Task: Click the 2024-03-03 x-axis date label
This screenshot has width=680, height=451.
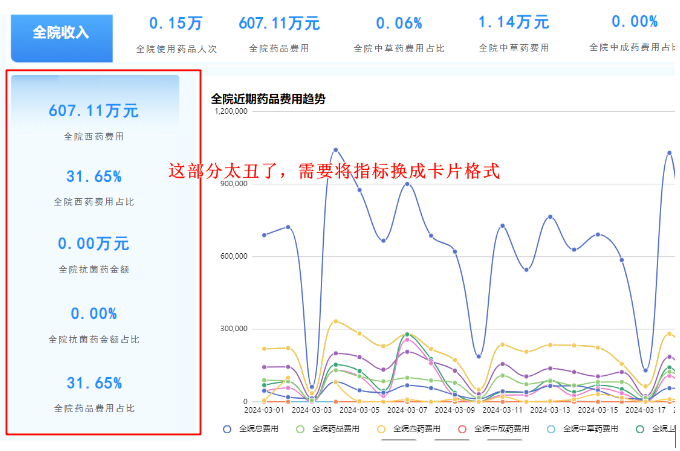Action: (312, 410)
